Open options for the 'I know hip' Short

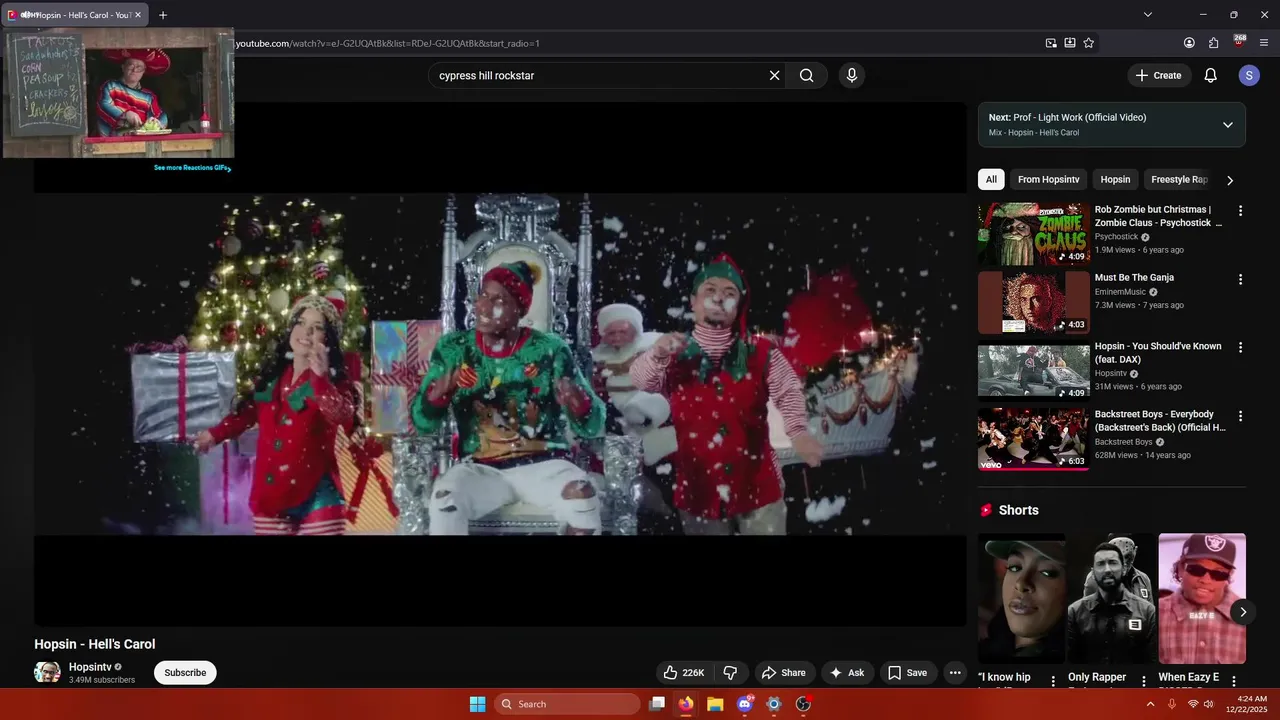[1053, 681]
